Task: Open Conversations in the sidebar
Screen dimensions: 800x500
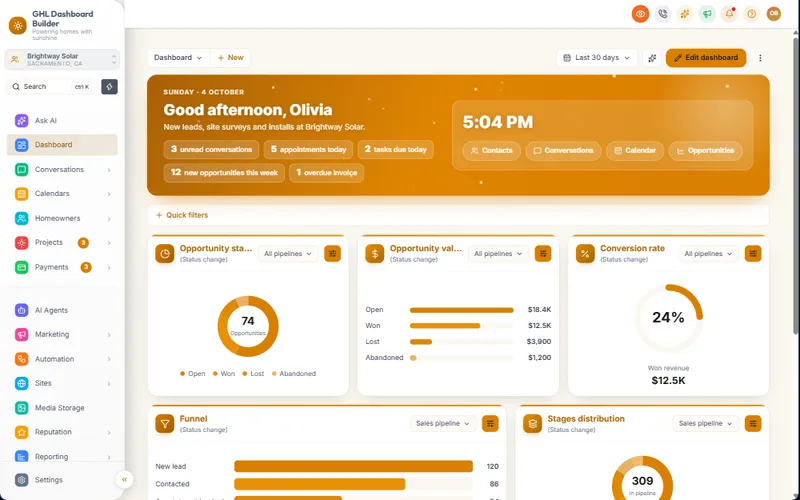Action: coord(62,169)
